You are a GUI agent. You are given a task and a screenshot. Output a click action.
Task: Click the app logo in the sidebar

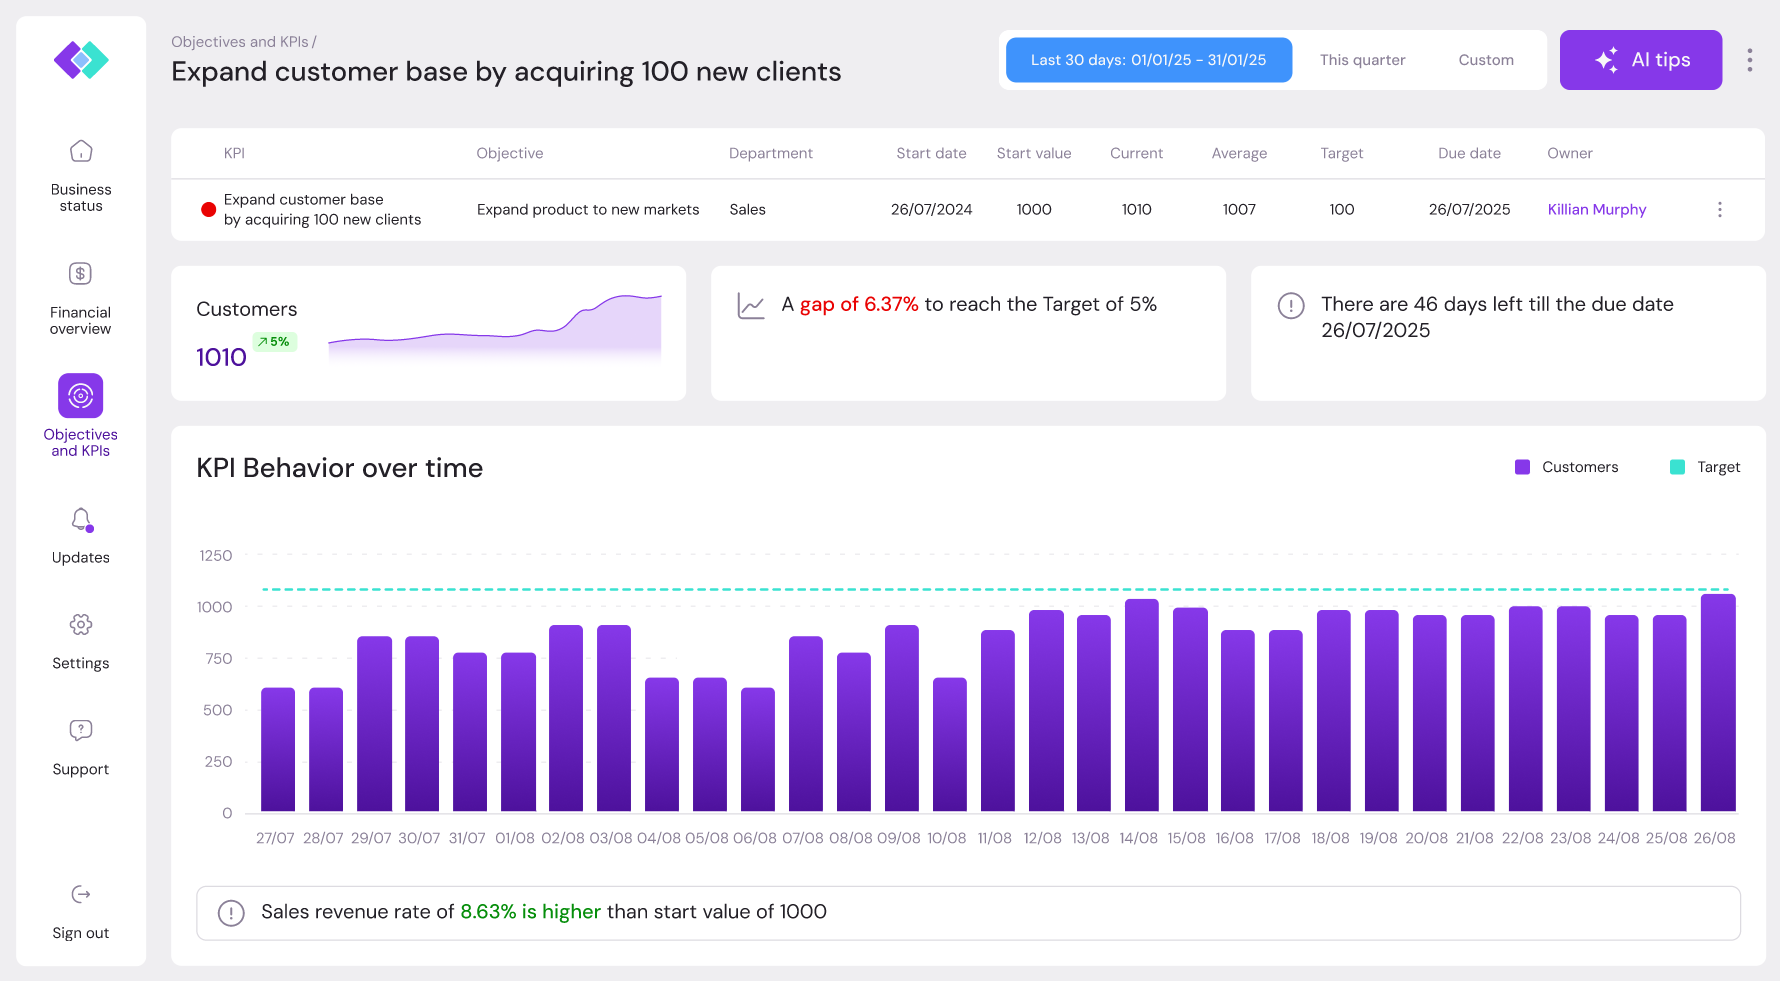pyautogui.click(x=81, y=60)
